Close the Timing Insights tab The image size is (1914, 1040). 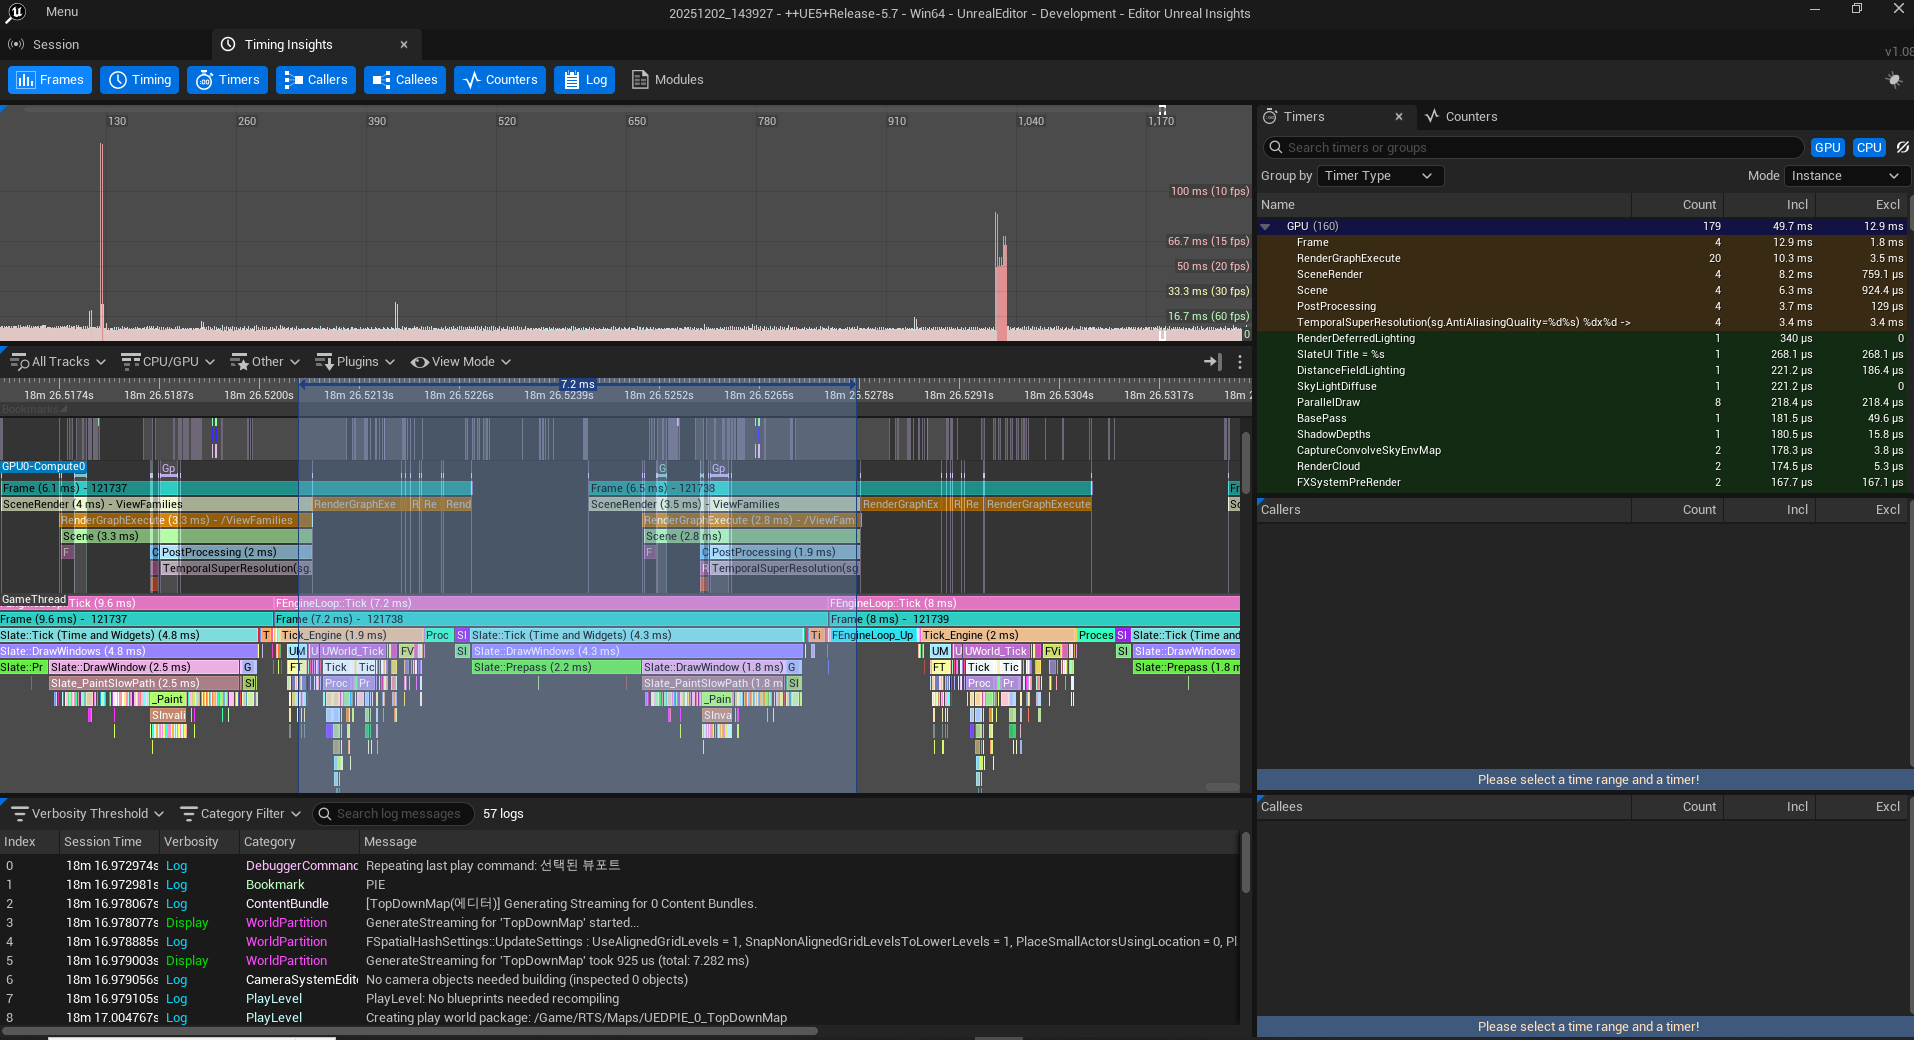coord(404,45)
